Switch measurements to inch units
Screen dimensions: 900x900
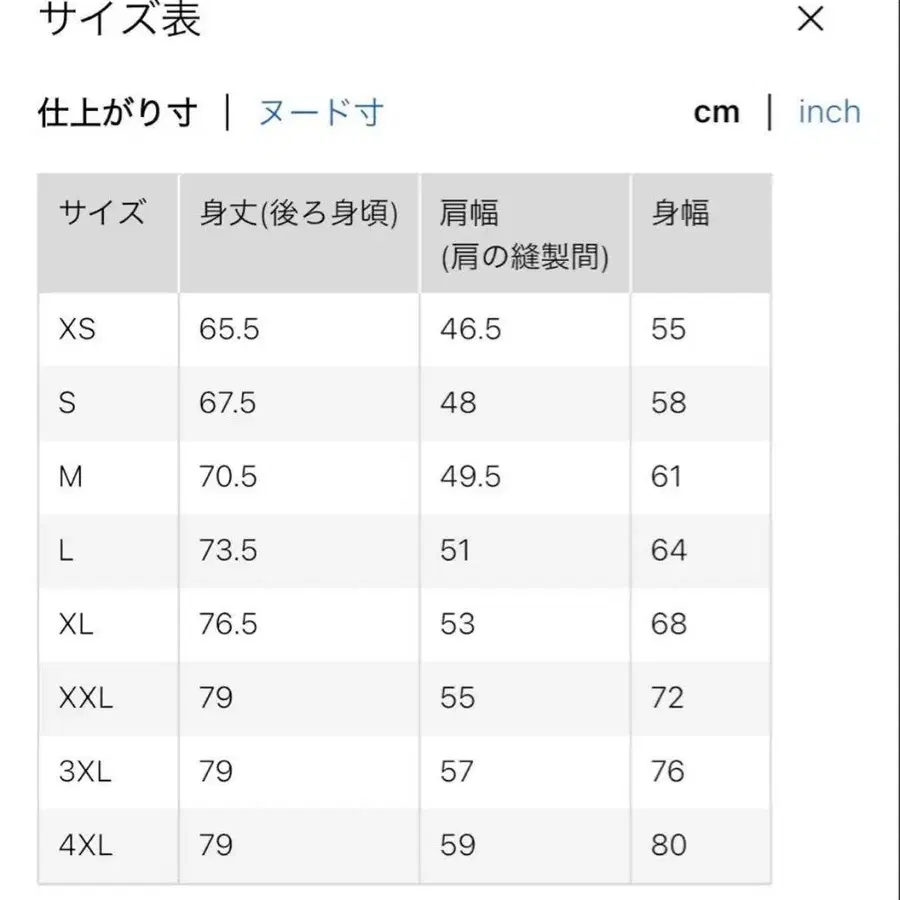coord(828,111)
